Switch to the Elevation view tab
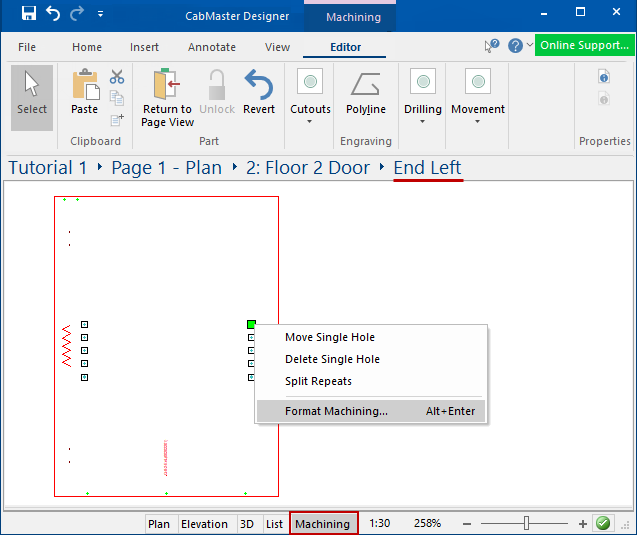 point(204,524)
